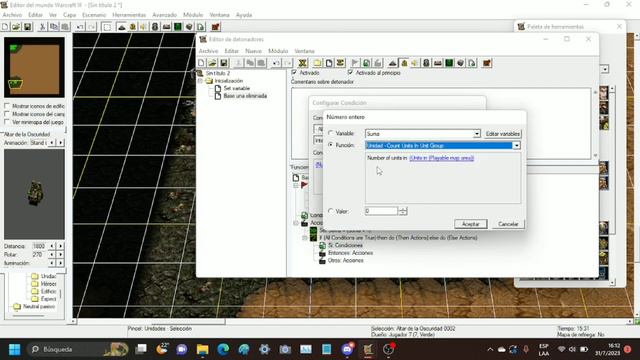The image size is (640, 360).
Task: Toggle Mostrar iconos del campamento checkbox
Action: pyautogui.click(x=7, y=114)
